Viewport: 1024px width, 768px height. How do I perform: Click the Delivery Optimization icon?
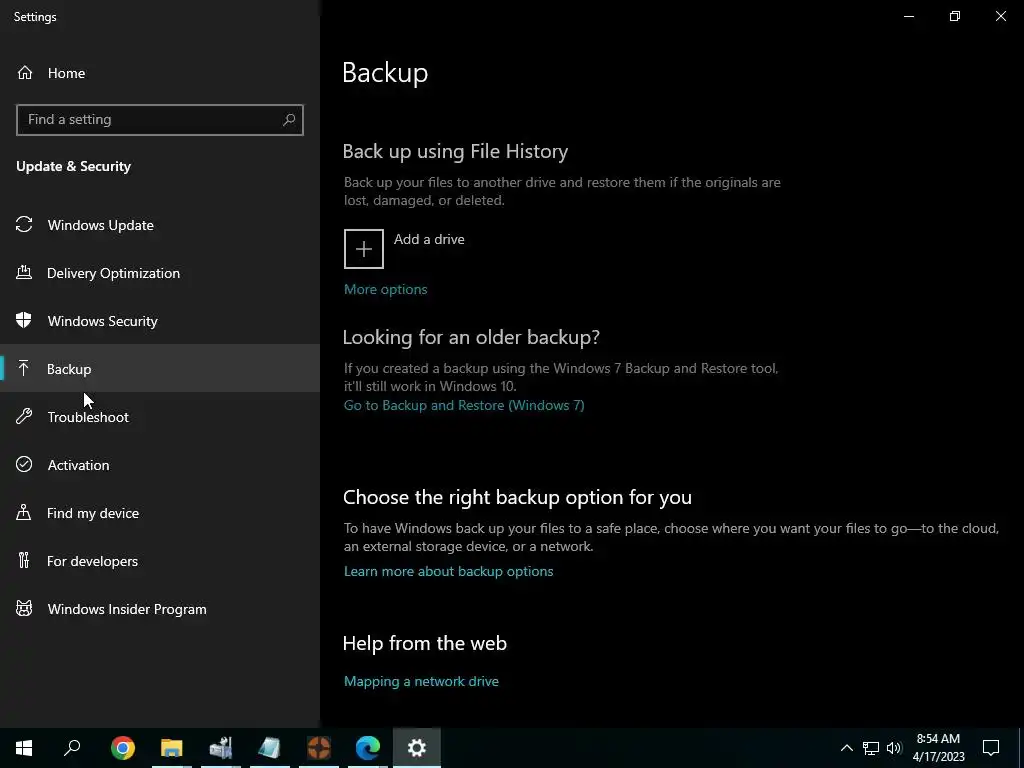coord(24,272)
